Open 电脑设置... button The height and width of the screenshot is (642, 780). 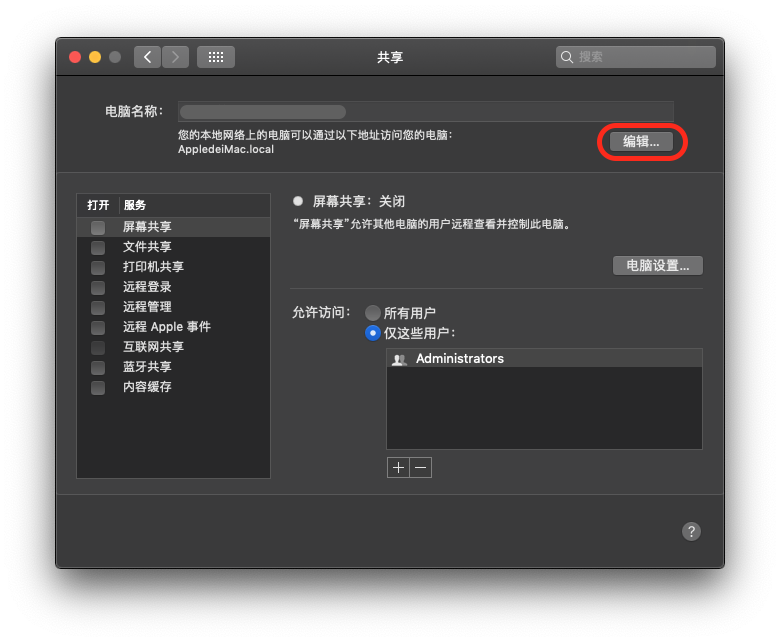[657, 265]
